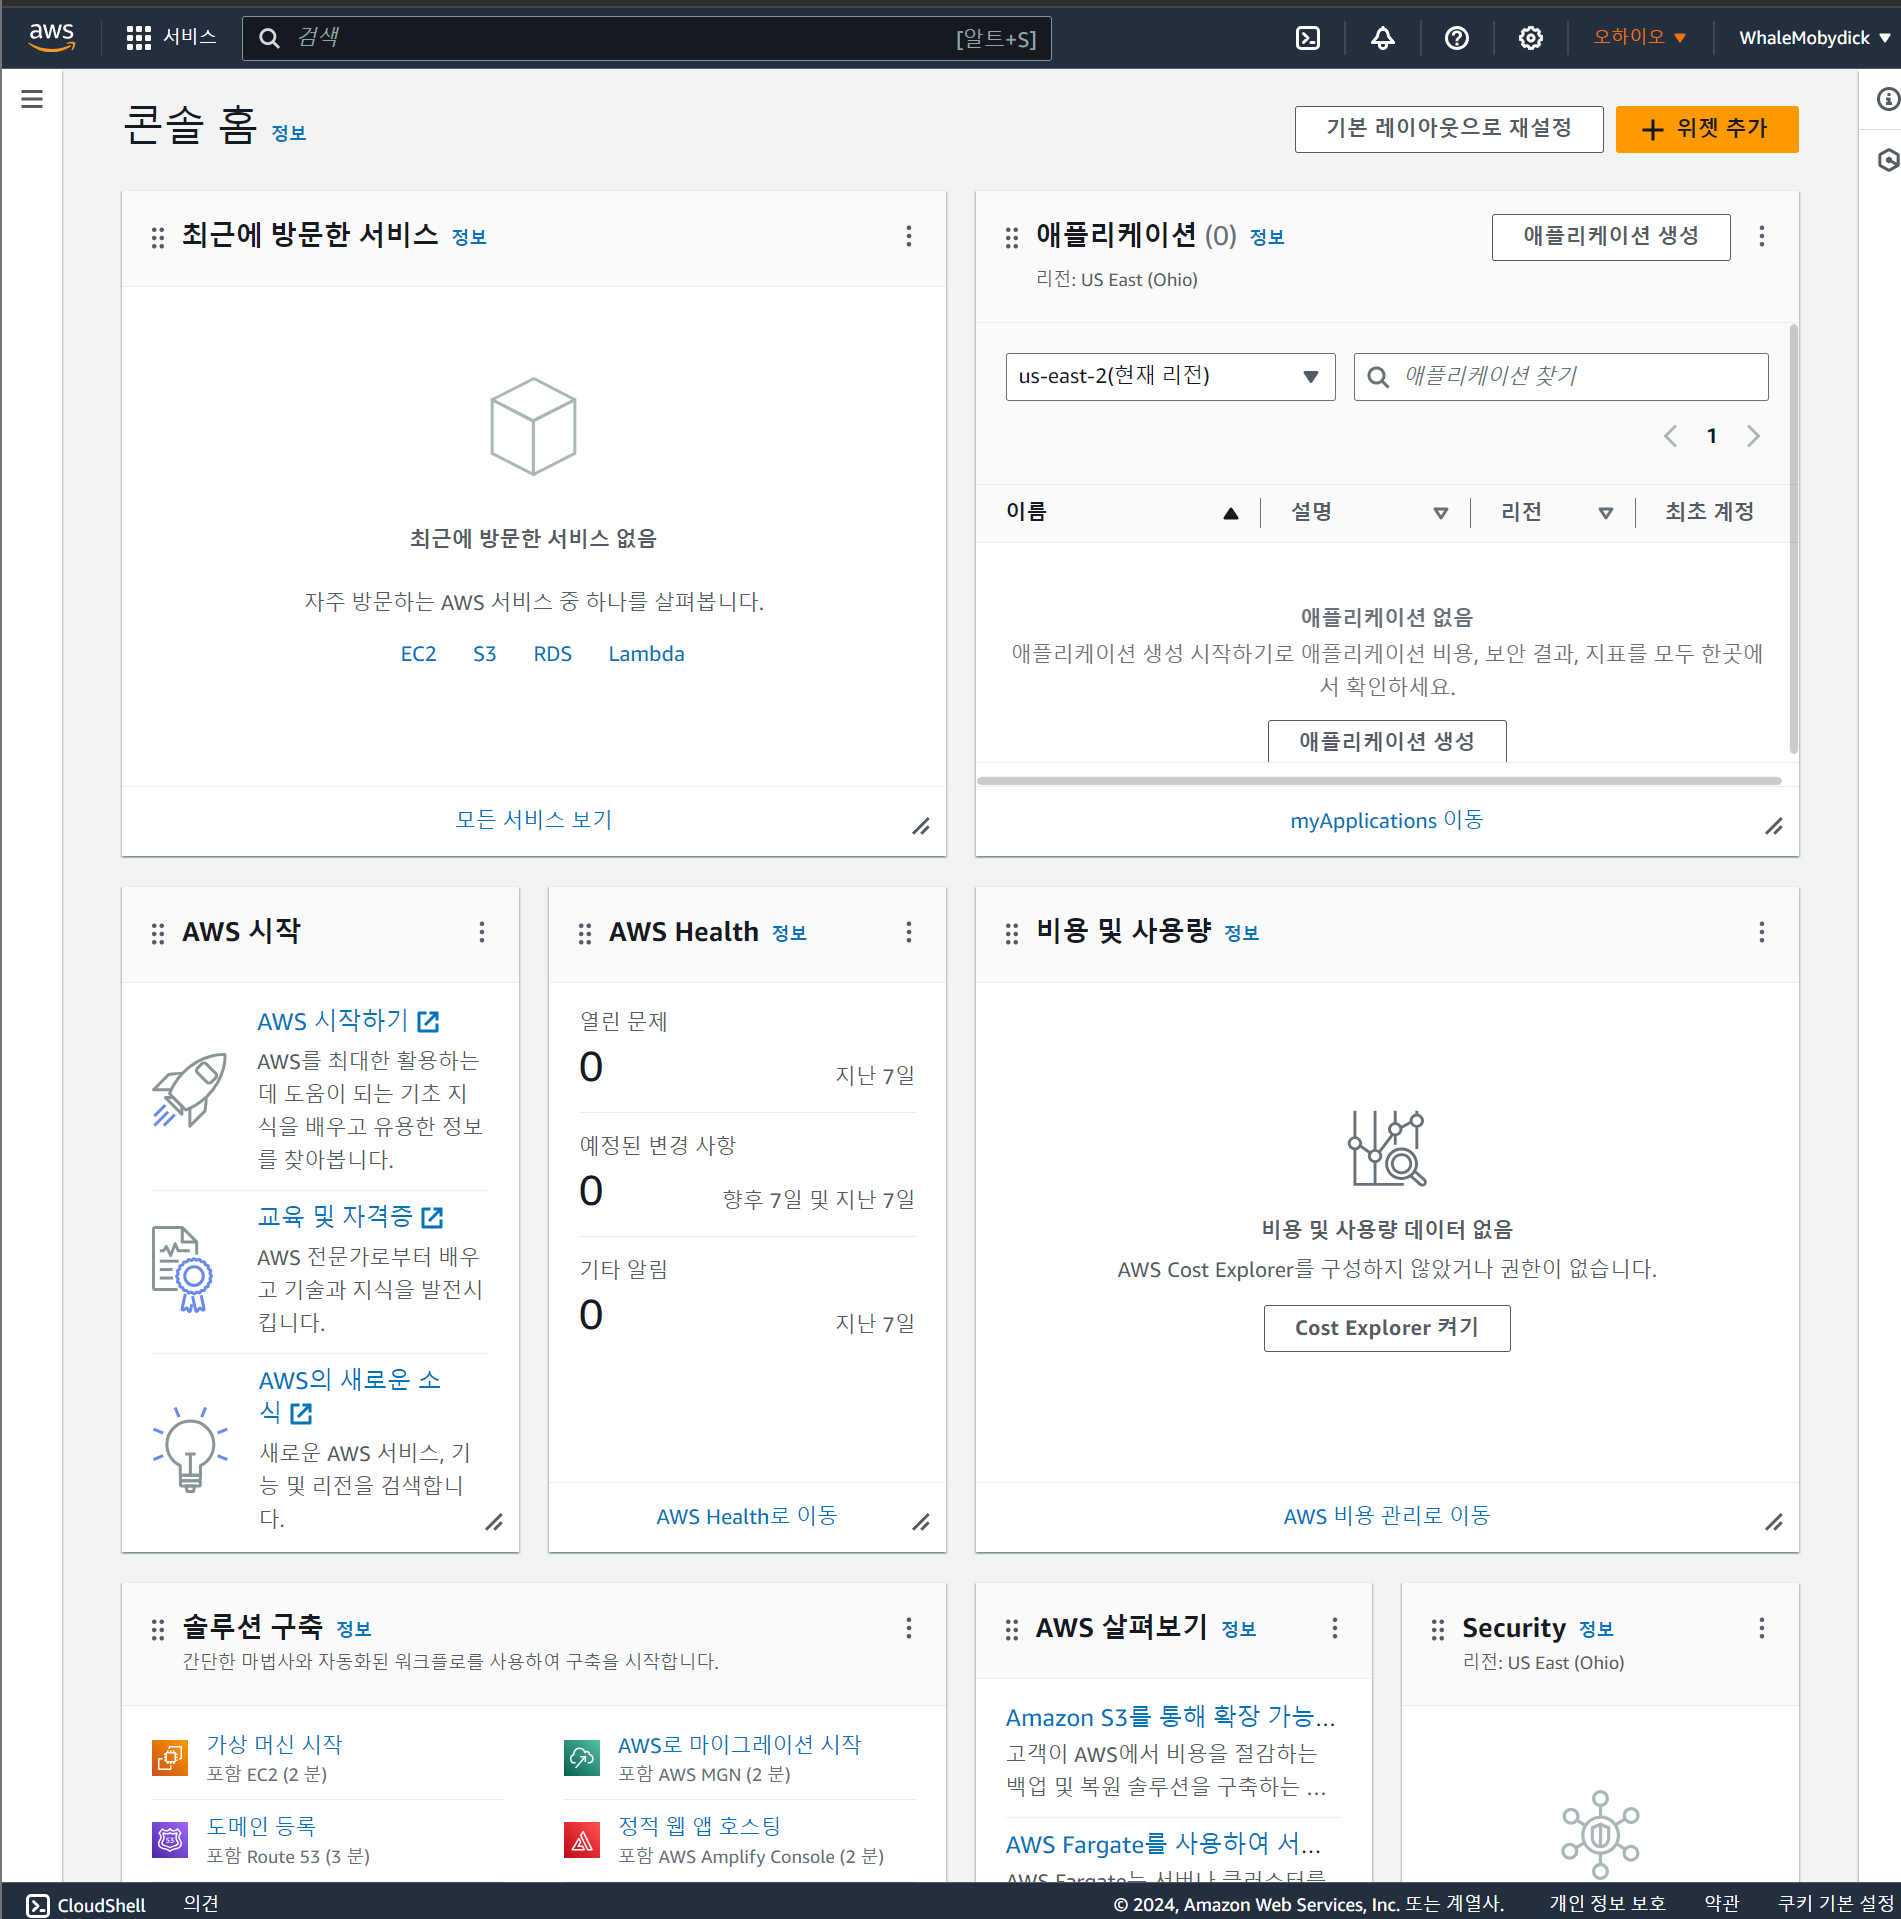The height and width of the screenshot is (1919, 1901).
Task: Open 쿠키 기본 설정 in the footer
Action: (x=1836, y=1904)
